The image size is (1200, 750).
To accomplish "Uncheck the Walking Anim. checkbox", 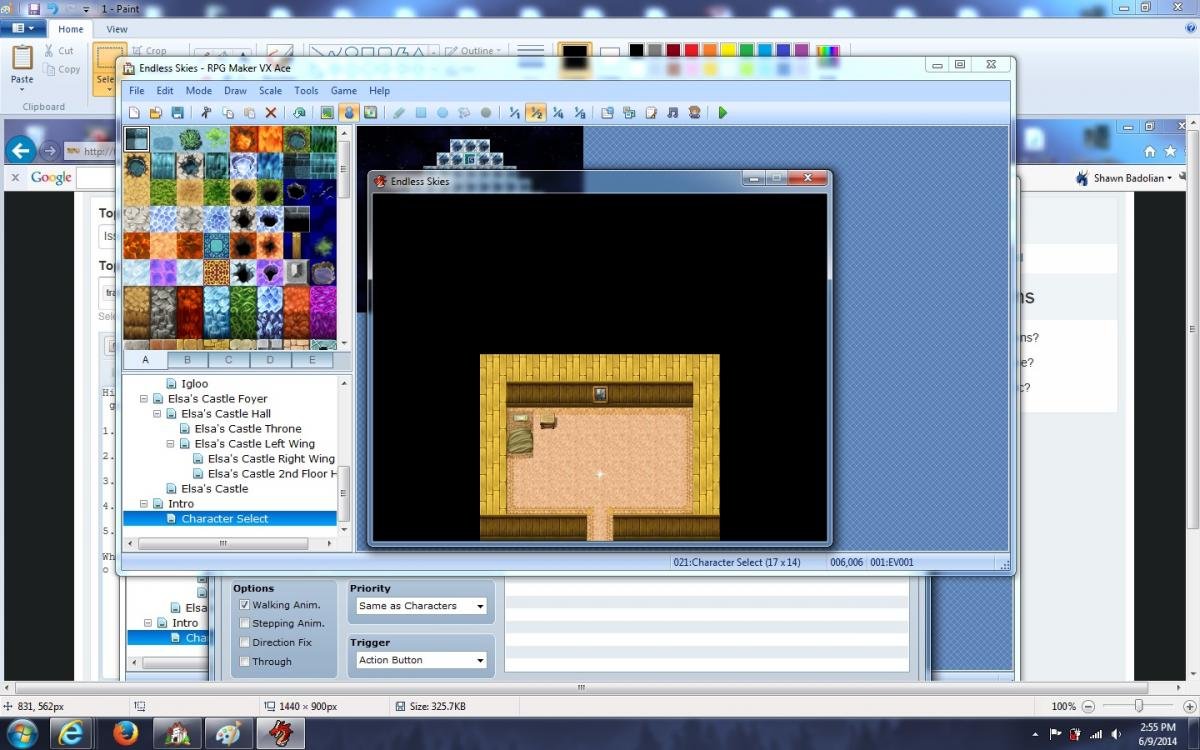I will click(x=245, y=605).
